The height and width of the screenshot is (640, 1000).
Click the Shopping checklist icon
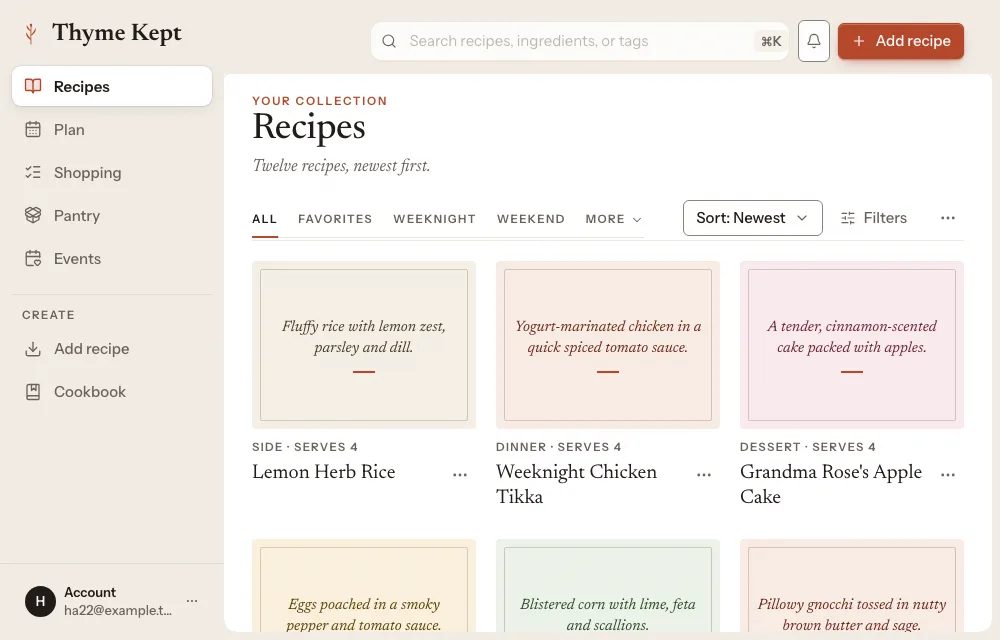click(33, 172)
